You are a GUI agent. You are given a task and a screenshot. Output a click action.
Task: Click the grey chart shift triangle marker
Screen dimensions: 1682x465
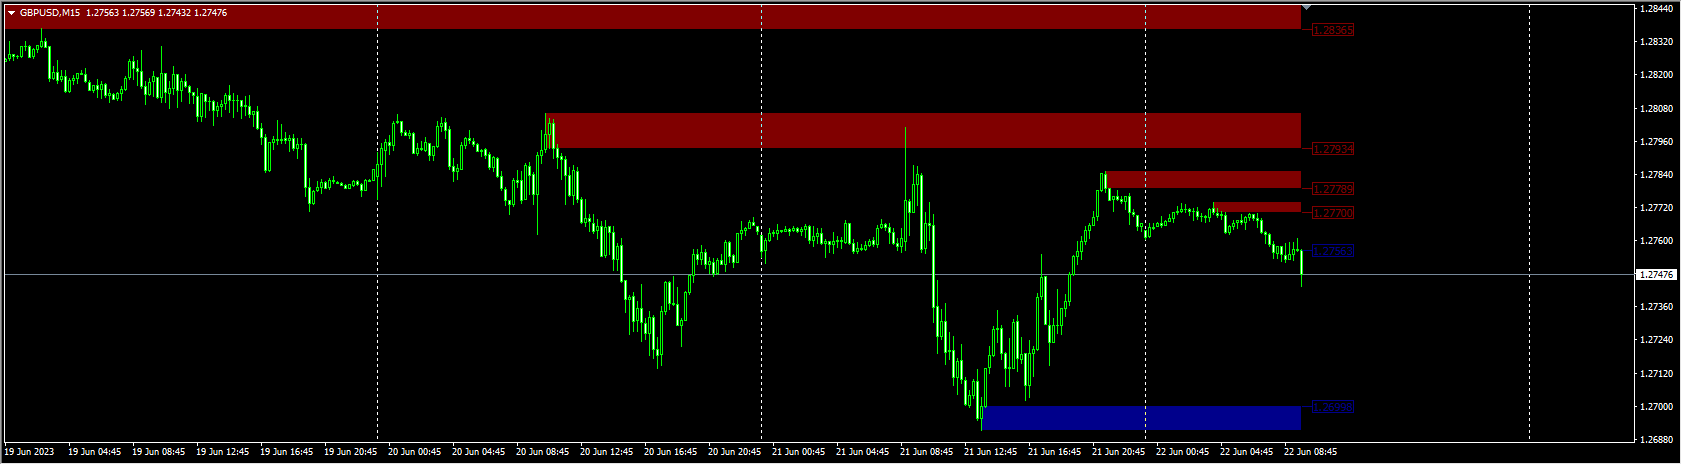click(x=1306, y=8)
